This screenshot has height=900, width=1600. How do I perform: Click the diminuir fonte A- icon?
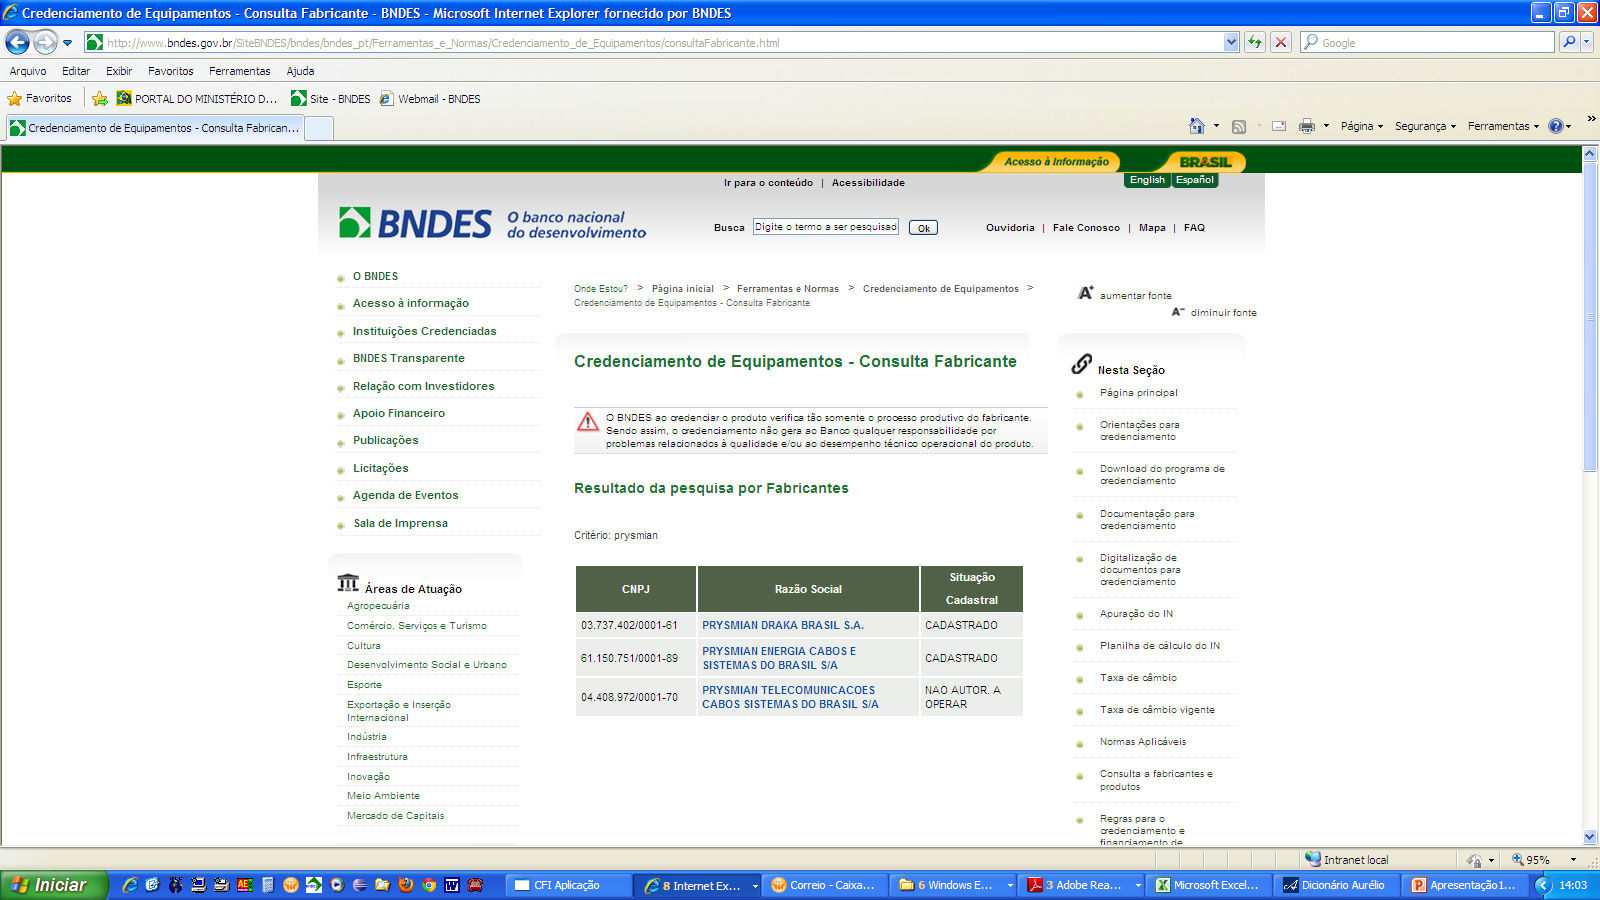1178,312
